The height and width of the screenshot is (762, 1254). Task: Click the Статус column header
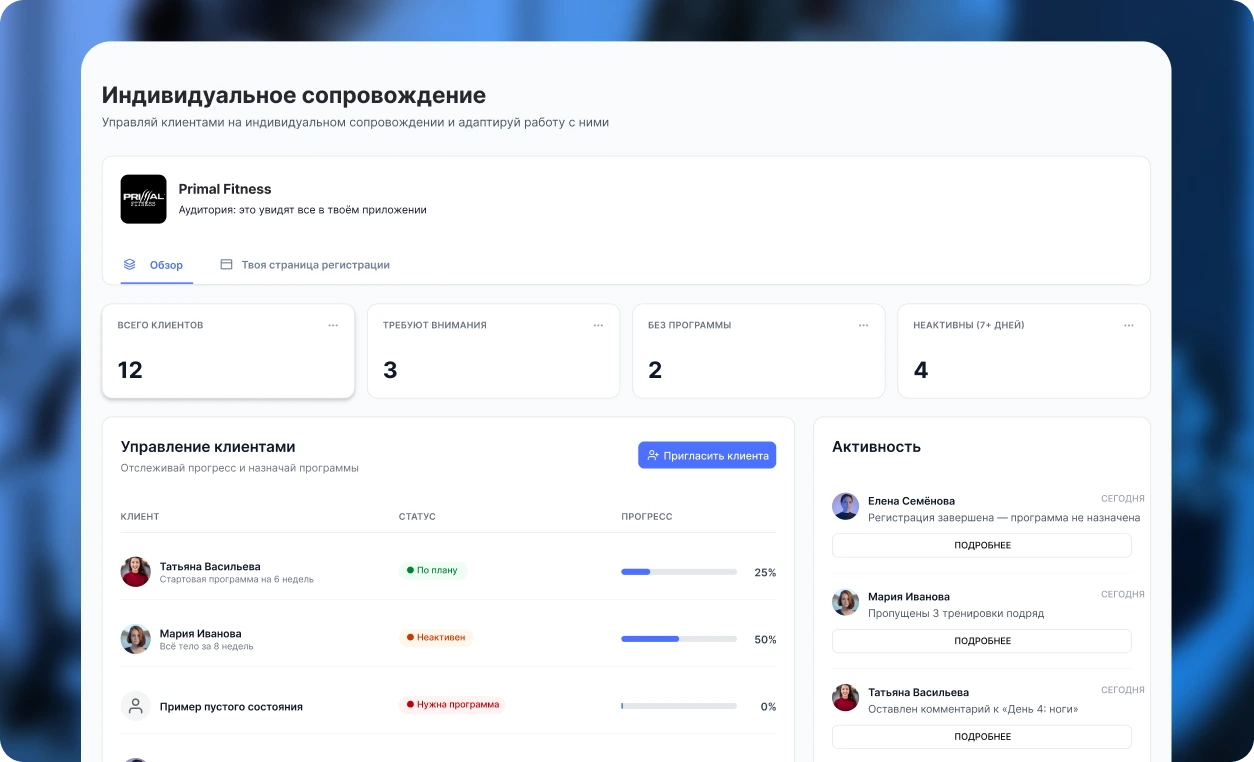tap(417, 517)
